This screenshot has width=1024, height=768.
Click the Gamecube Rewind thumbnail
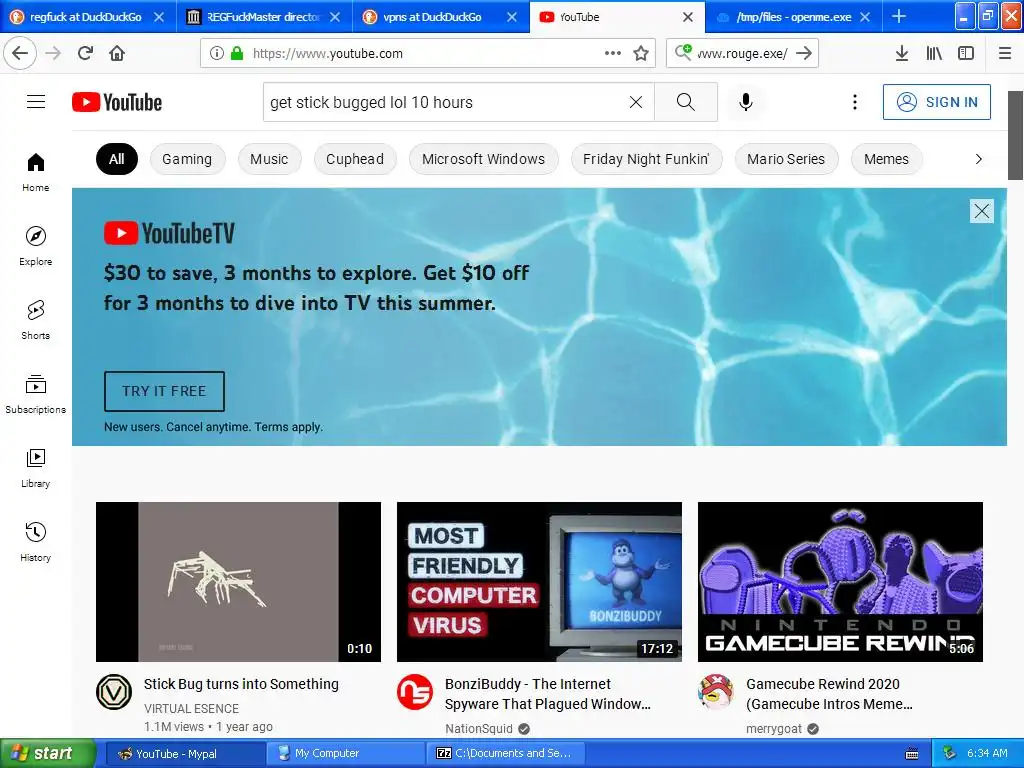(x=840, y=582)
